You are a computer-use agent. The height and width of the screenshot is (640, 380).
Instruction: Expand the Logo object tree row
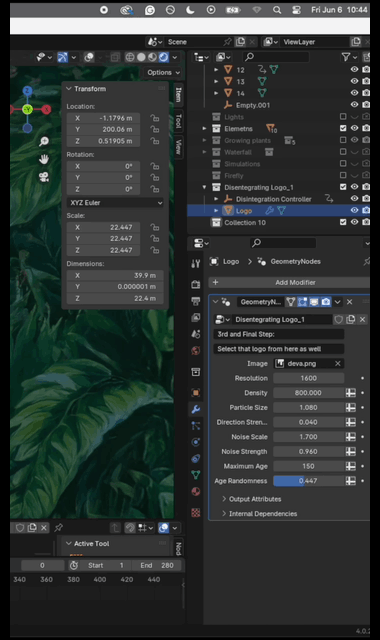(x=216, y=211)
